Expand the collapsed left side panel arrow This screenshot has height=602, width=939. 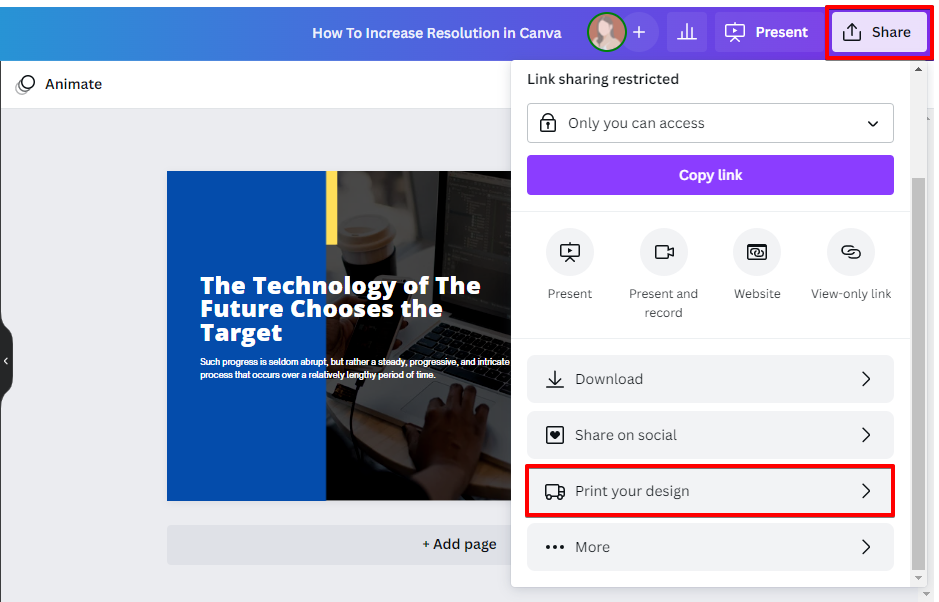[x=6, y=360]
